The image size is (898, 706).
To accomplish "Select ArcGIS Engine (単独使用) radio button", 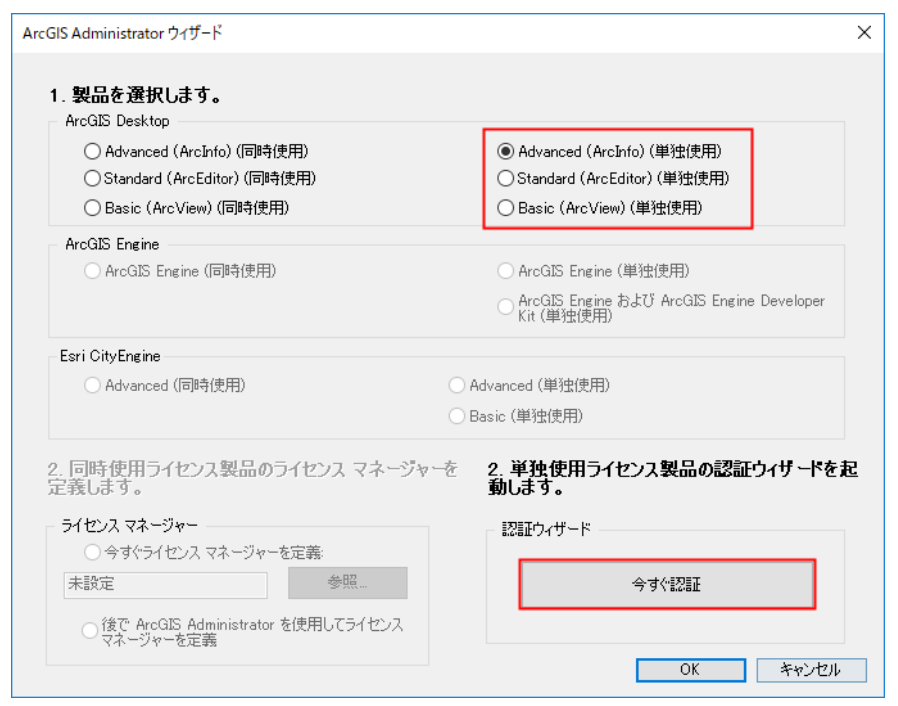I will [x=505, y=271].
